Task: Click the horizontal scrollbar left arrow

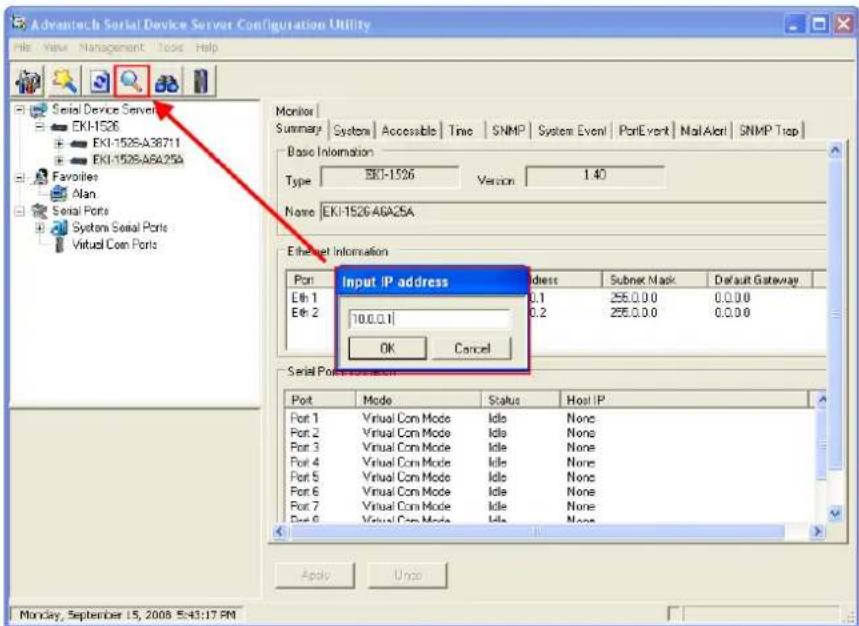Action: 280,531
